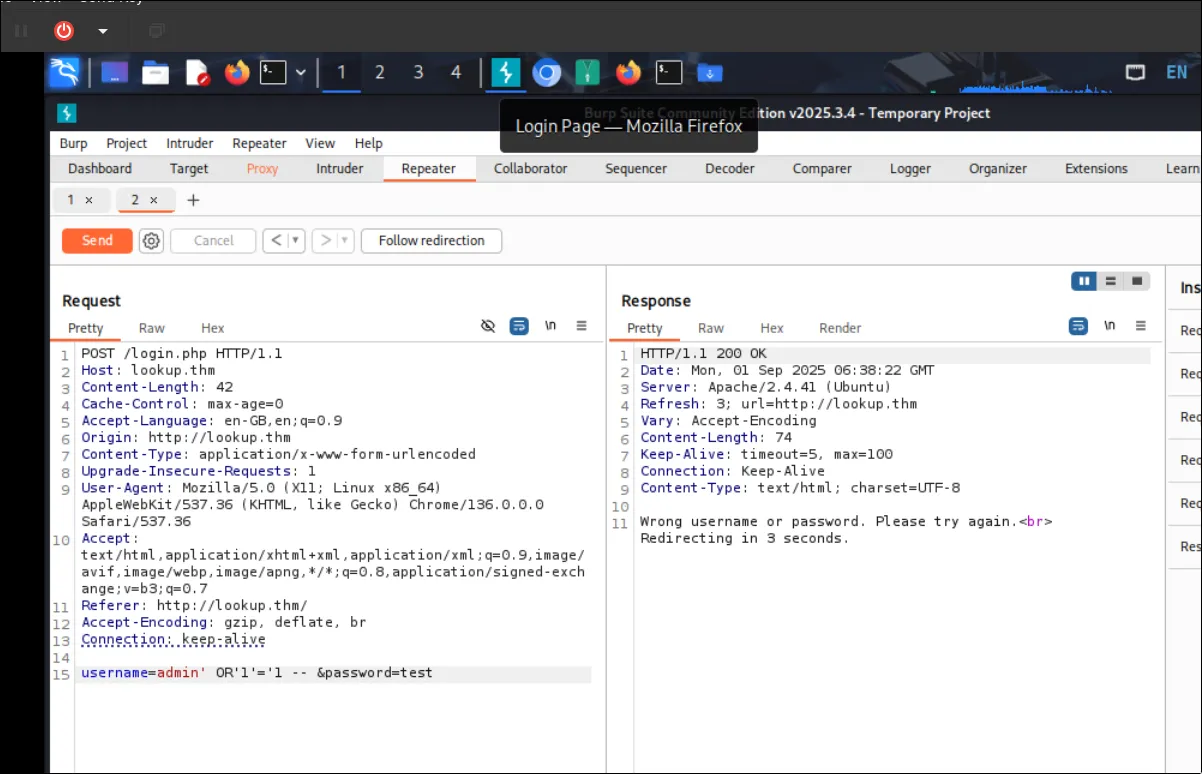Expand the terminal launcher dropdown arrow
The width and height of the screenshot is (1202, 774).
tap(300, 73)
